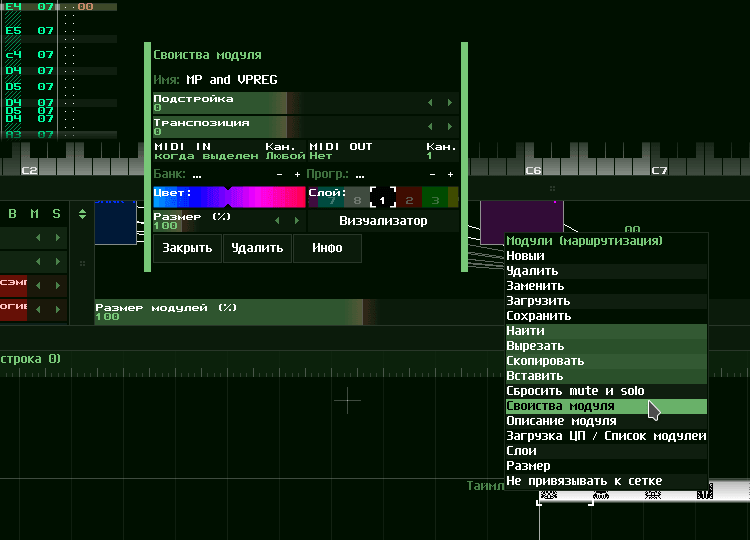This screenshot has width=750, height=540.
Task: Click the purple module block
Action: point(522,221)
